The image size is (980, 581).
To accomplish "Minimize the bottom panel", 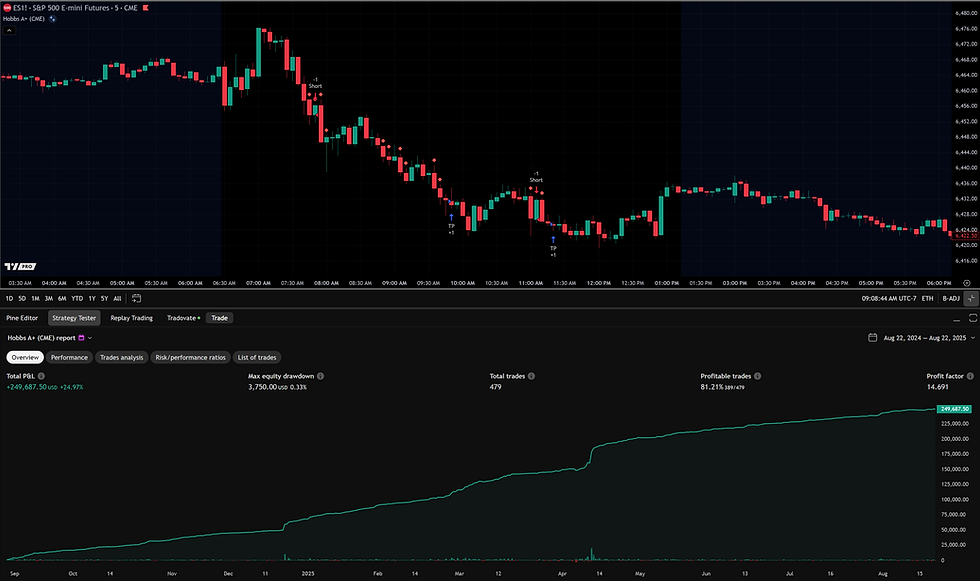I will pos(956,319).
